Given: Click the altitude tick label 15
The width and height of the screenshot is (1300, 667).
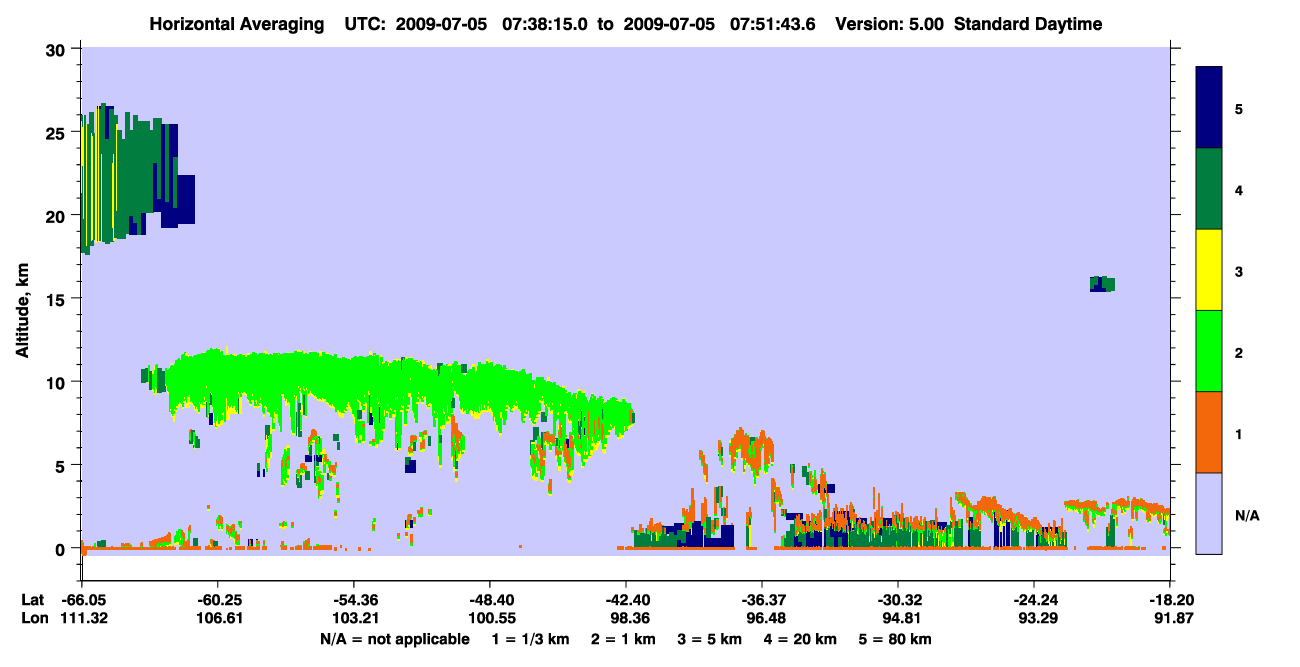Looking at the screenshot, I should point(58,299).
